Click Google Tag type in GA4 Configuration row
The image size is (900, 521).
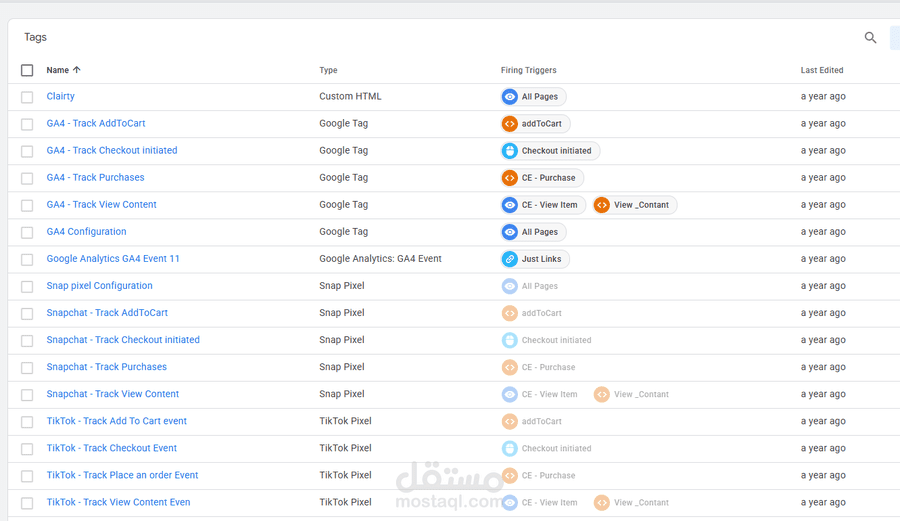343,231
